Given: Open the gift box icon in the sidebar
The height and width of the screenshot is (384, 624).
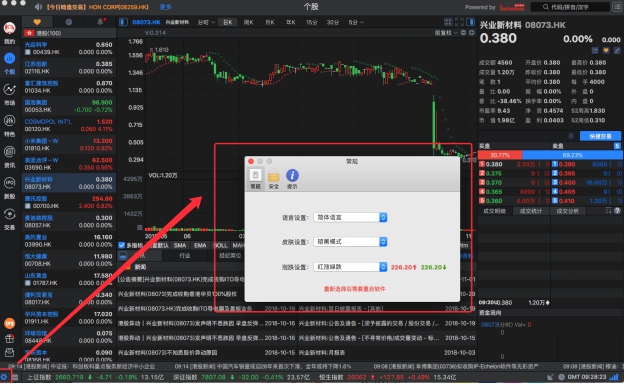Looking at the screenshot, I should (10, 339).
